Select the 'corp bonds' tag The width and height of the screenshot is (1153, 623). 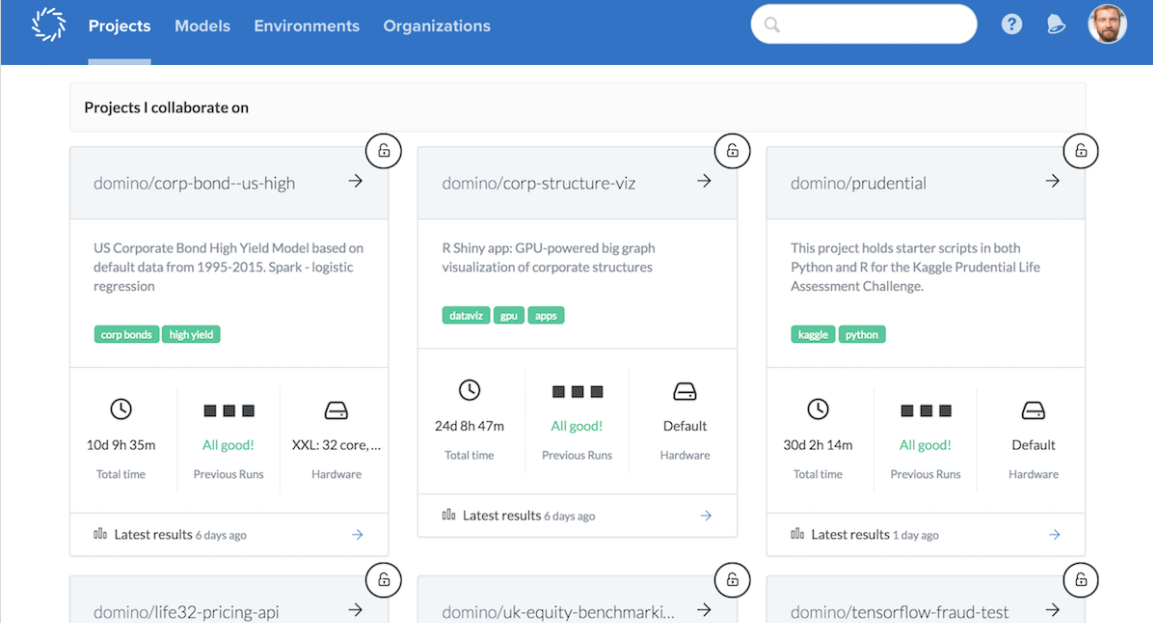tap(126, 335)
